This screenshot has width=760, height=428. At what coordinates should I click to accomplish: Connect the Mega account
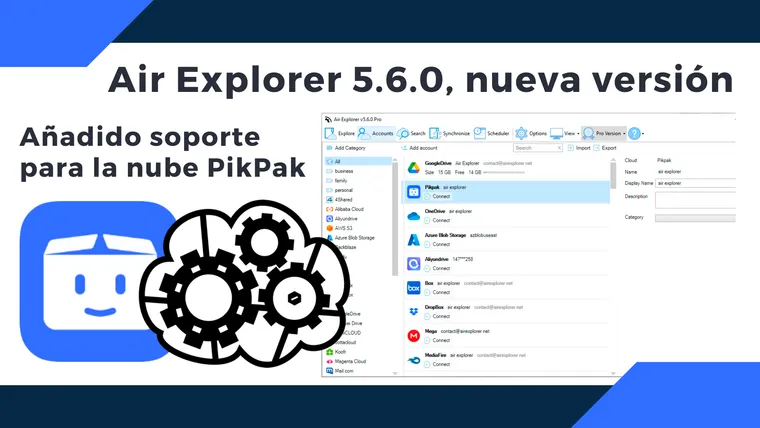(x=438, y=340)
